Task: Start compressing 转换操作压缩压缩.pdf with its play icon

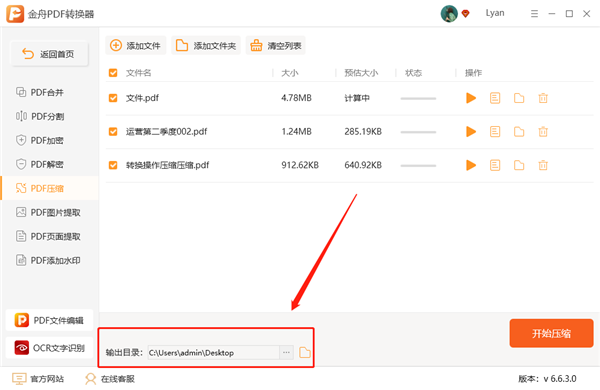Action: [471, 165]
